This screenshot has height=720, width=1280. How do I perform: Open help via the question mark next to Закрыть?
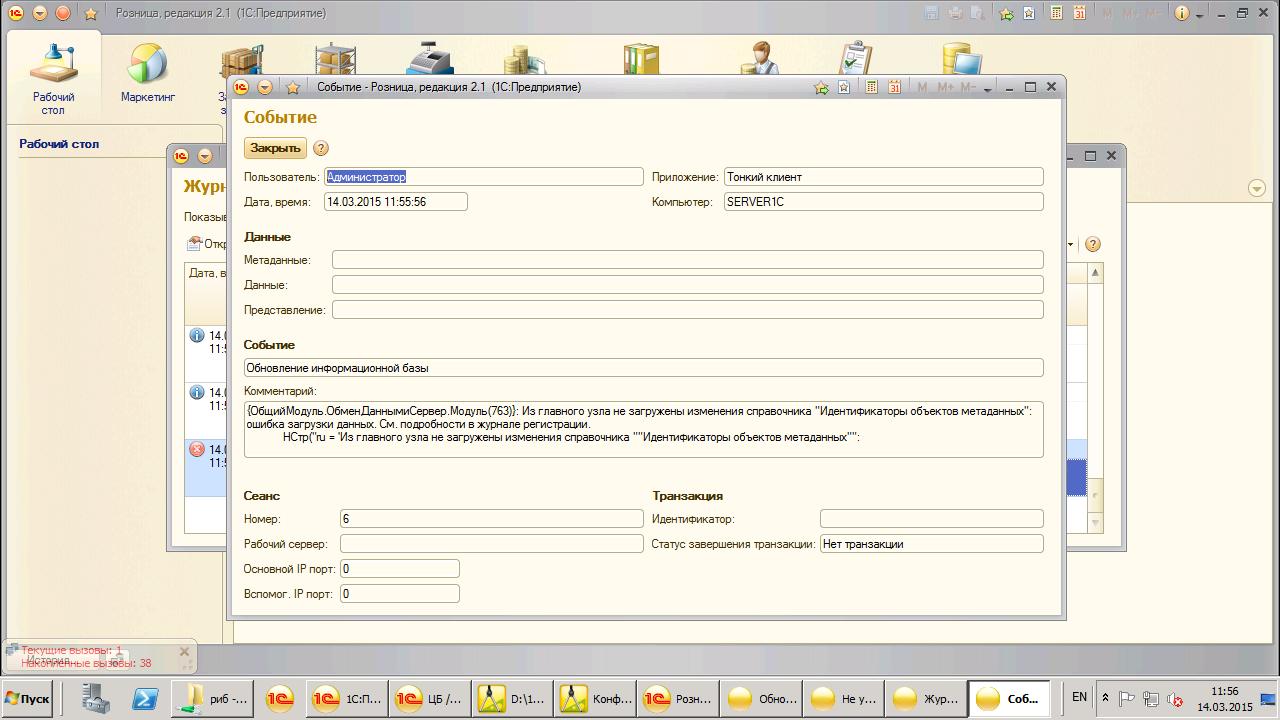click(321, 148)
